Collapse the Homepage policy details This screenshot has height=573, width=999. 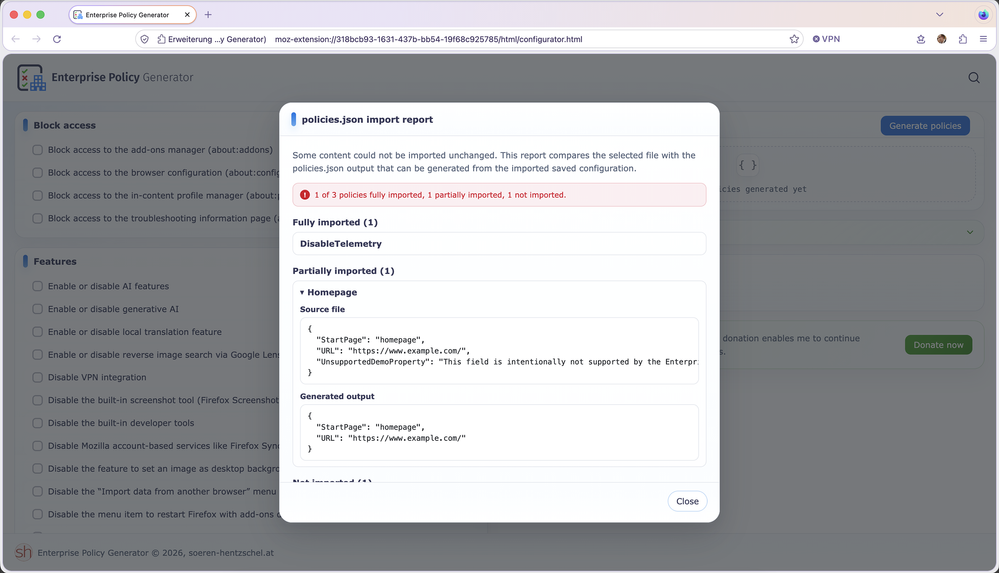pos(328,292)
